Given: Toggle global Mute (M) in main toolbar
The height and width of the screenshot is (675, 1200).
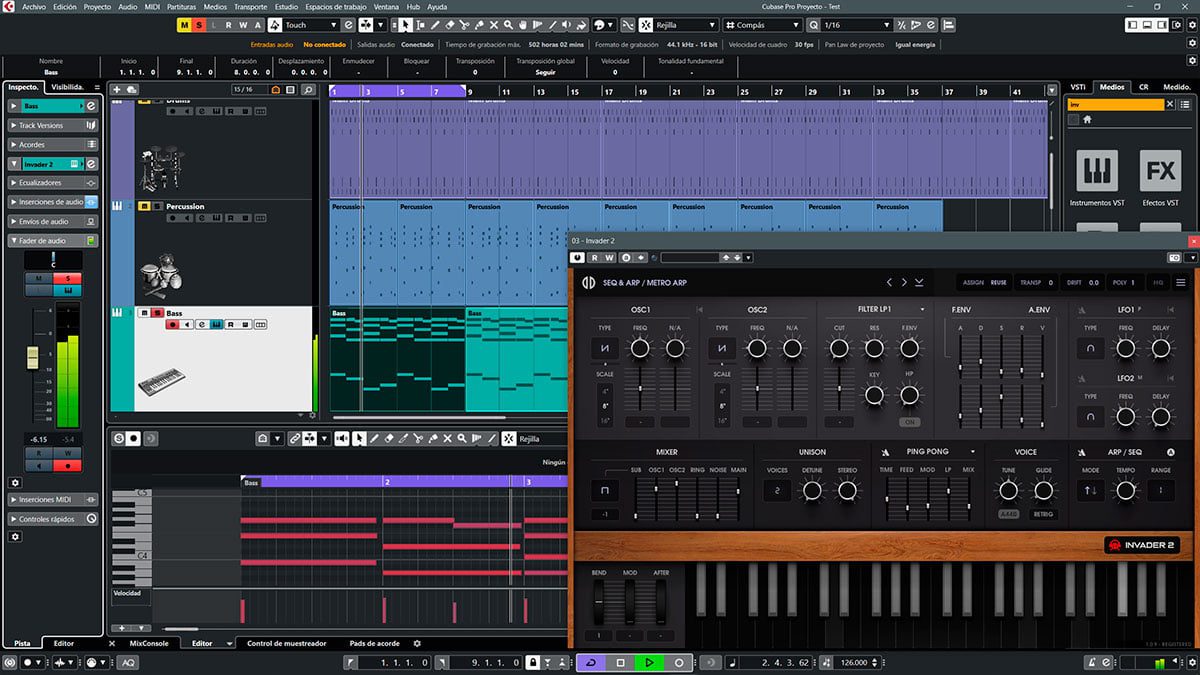Looking at the screenshot, I should point(185,25).
